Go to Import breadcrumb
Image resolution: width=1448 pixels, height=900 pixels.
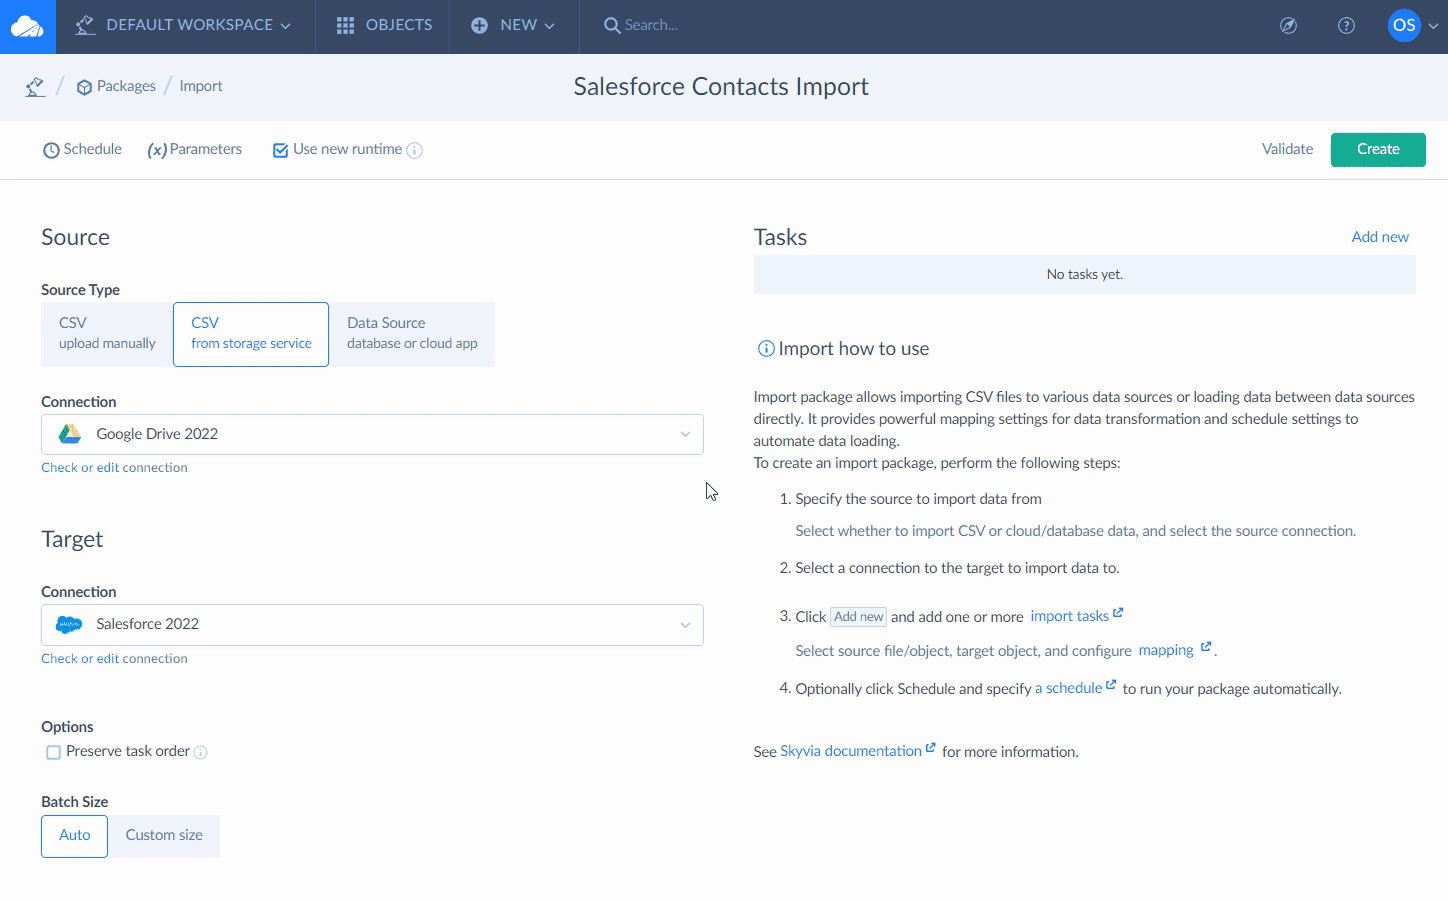pyautogui.click(x=201, y=86)
